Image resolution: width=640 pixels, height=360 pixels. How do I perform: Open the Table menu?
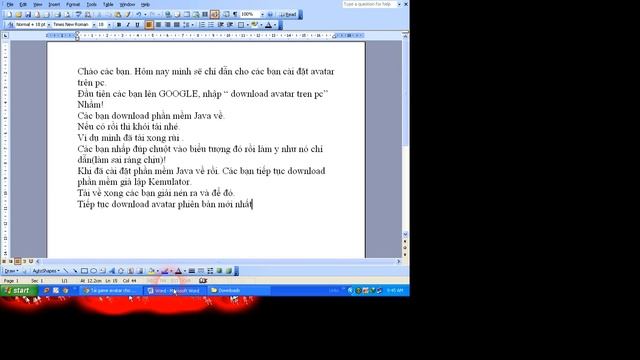(108, 4)
